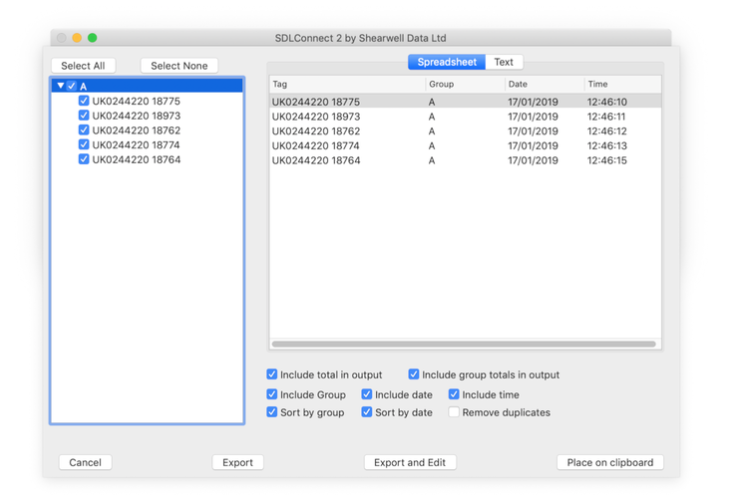
Task: Open the Spreadsheet tab
Action: [446, 62]
